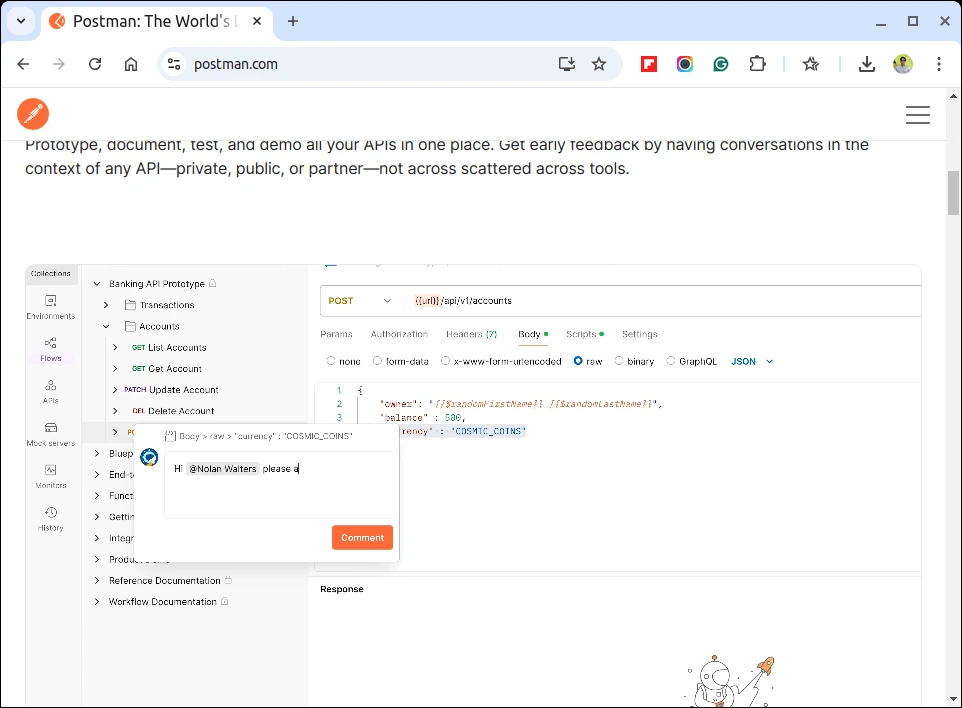Expand the Update Account request

115,390
